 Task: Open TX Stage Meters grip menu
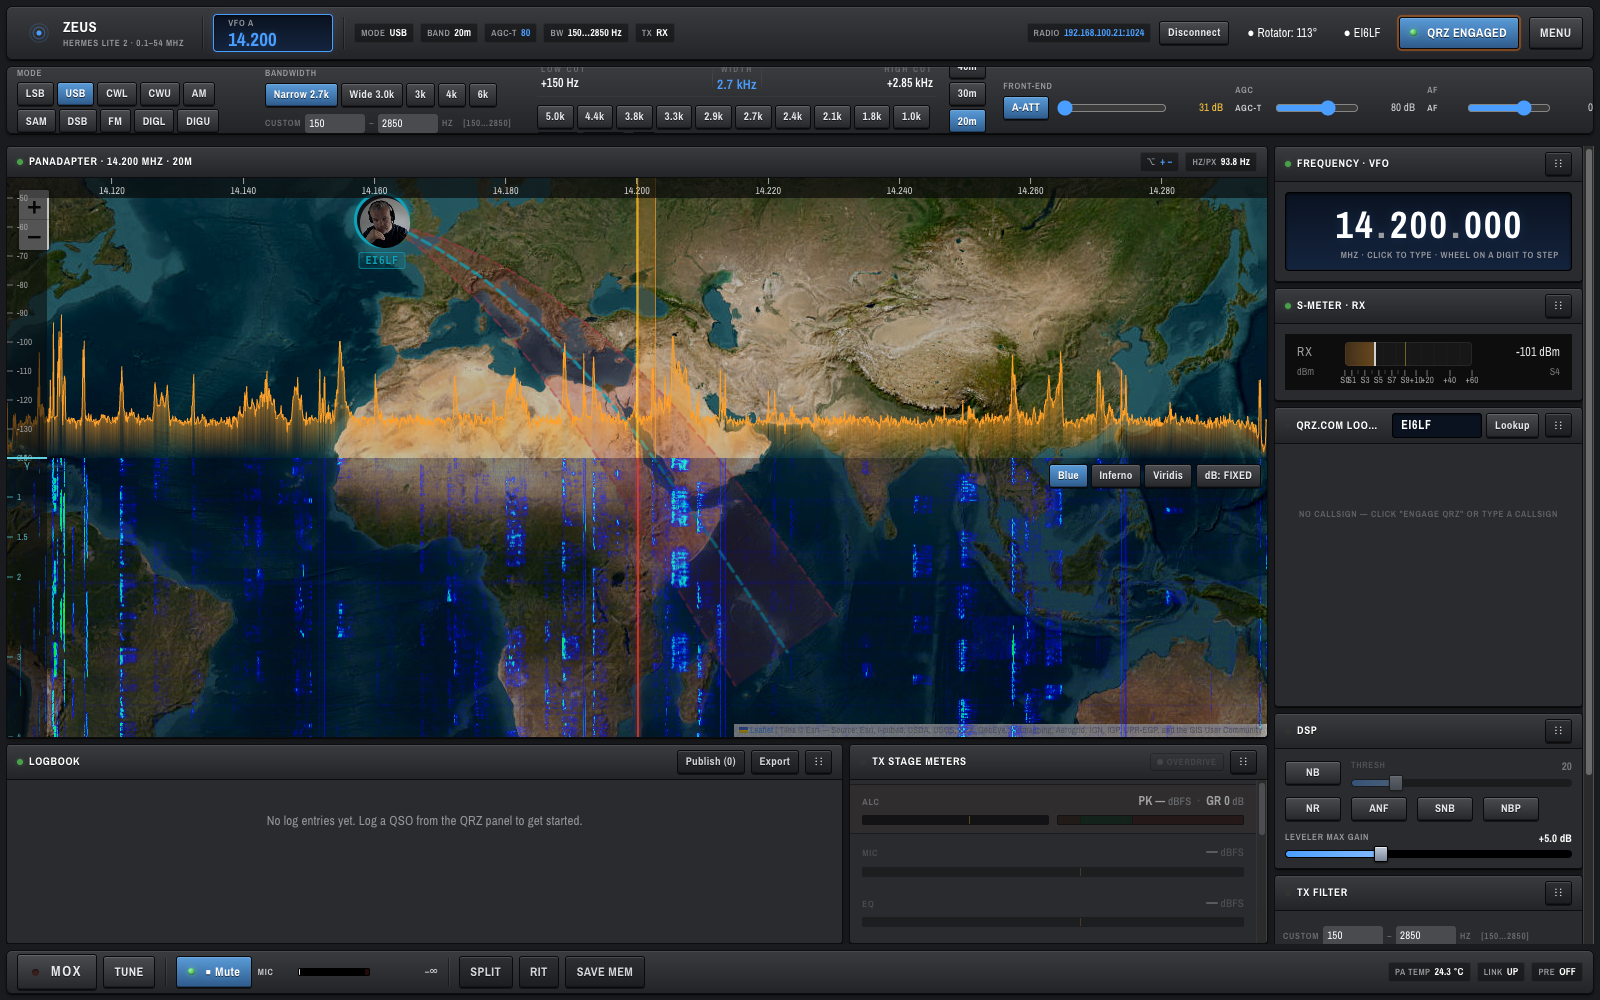click(x=1243, y=762)
